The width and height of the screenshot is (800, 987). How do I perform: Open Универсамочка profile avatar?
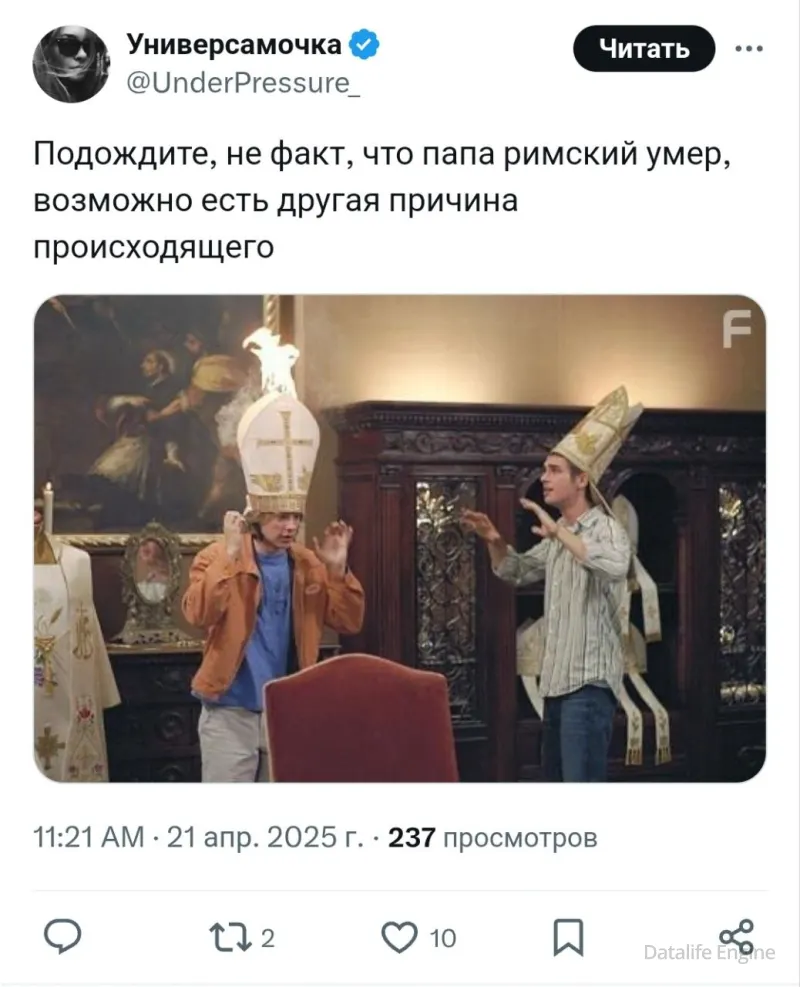[x=72, y=64]
